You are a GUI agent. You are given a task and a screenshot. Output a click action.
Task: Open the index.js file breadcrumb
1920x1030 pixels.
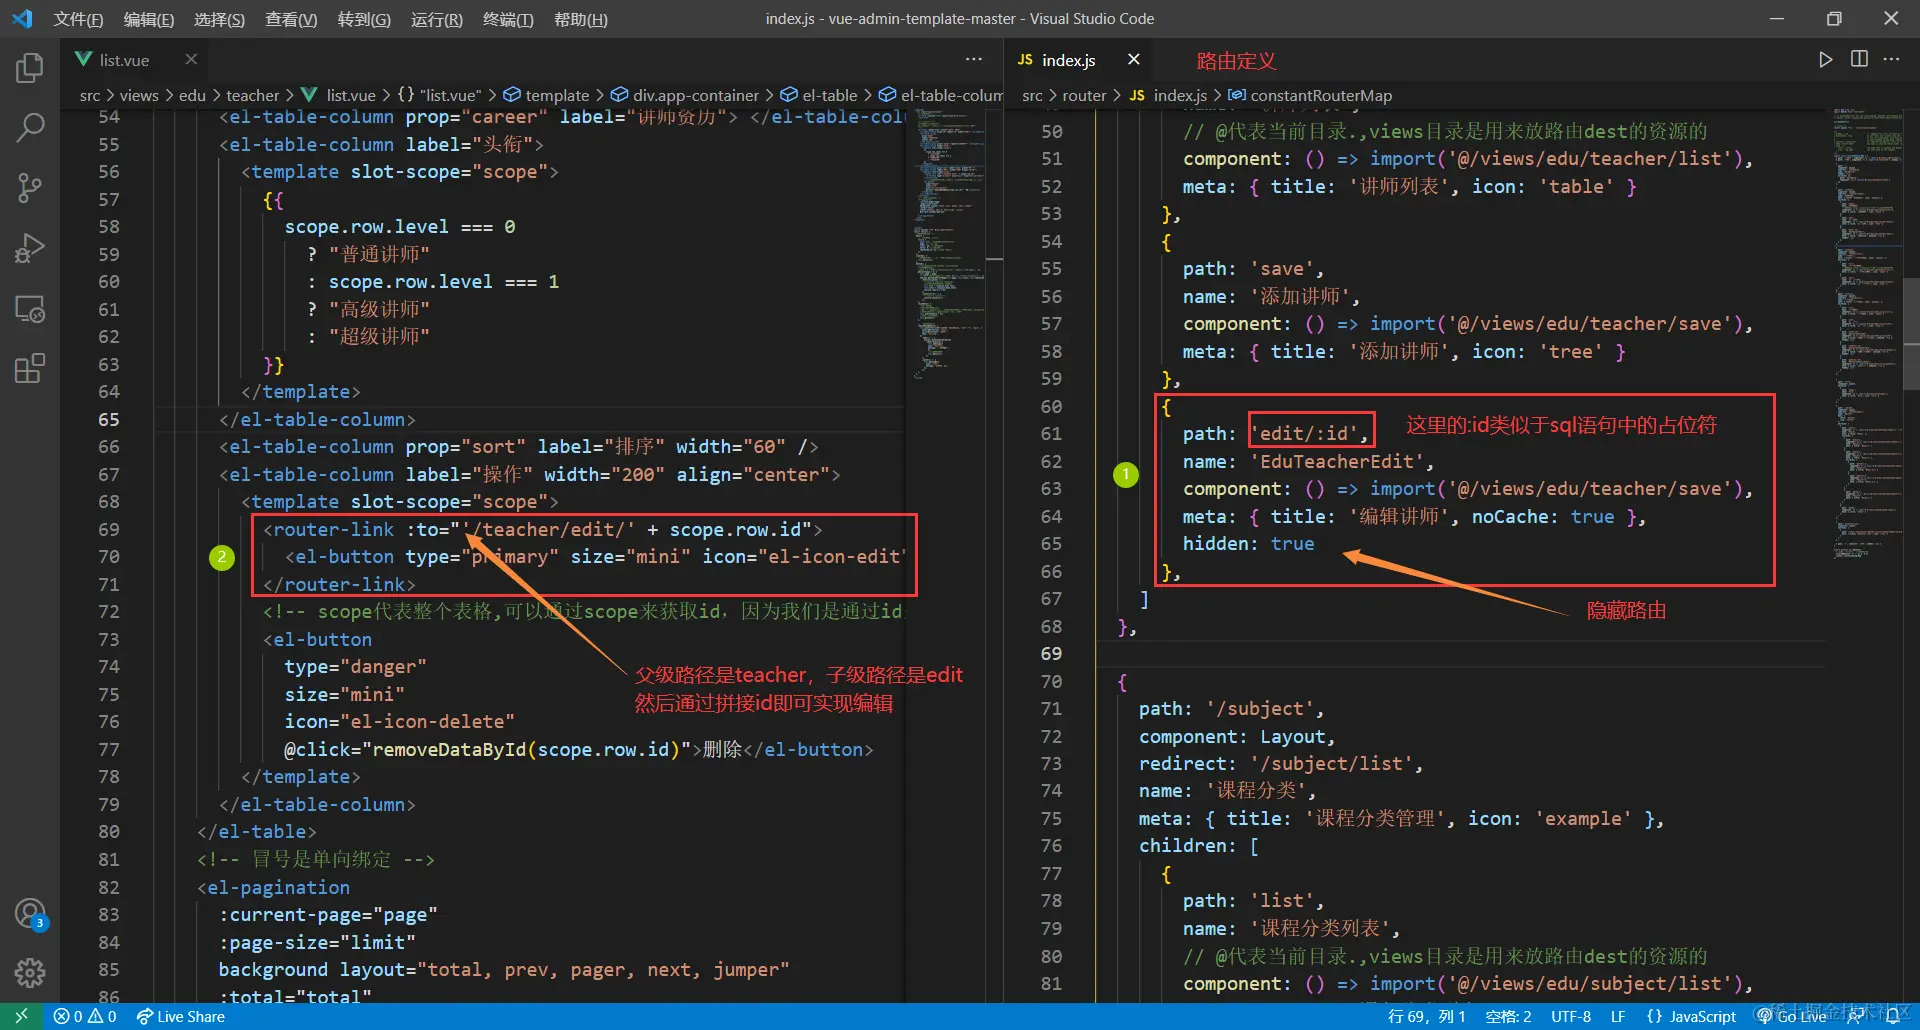(1168, 95)
